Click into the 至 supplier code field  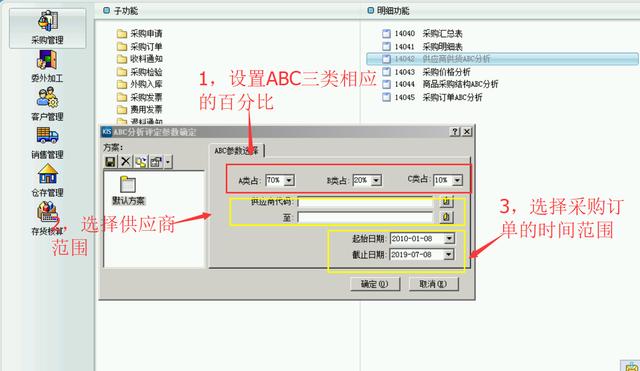tap(365, 218)
